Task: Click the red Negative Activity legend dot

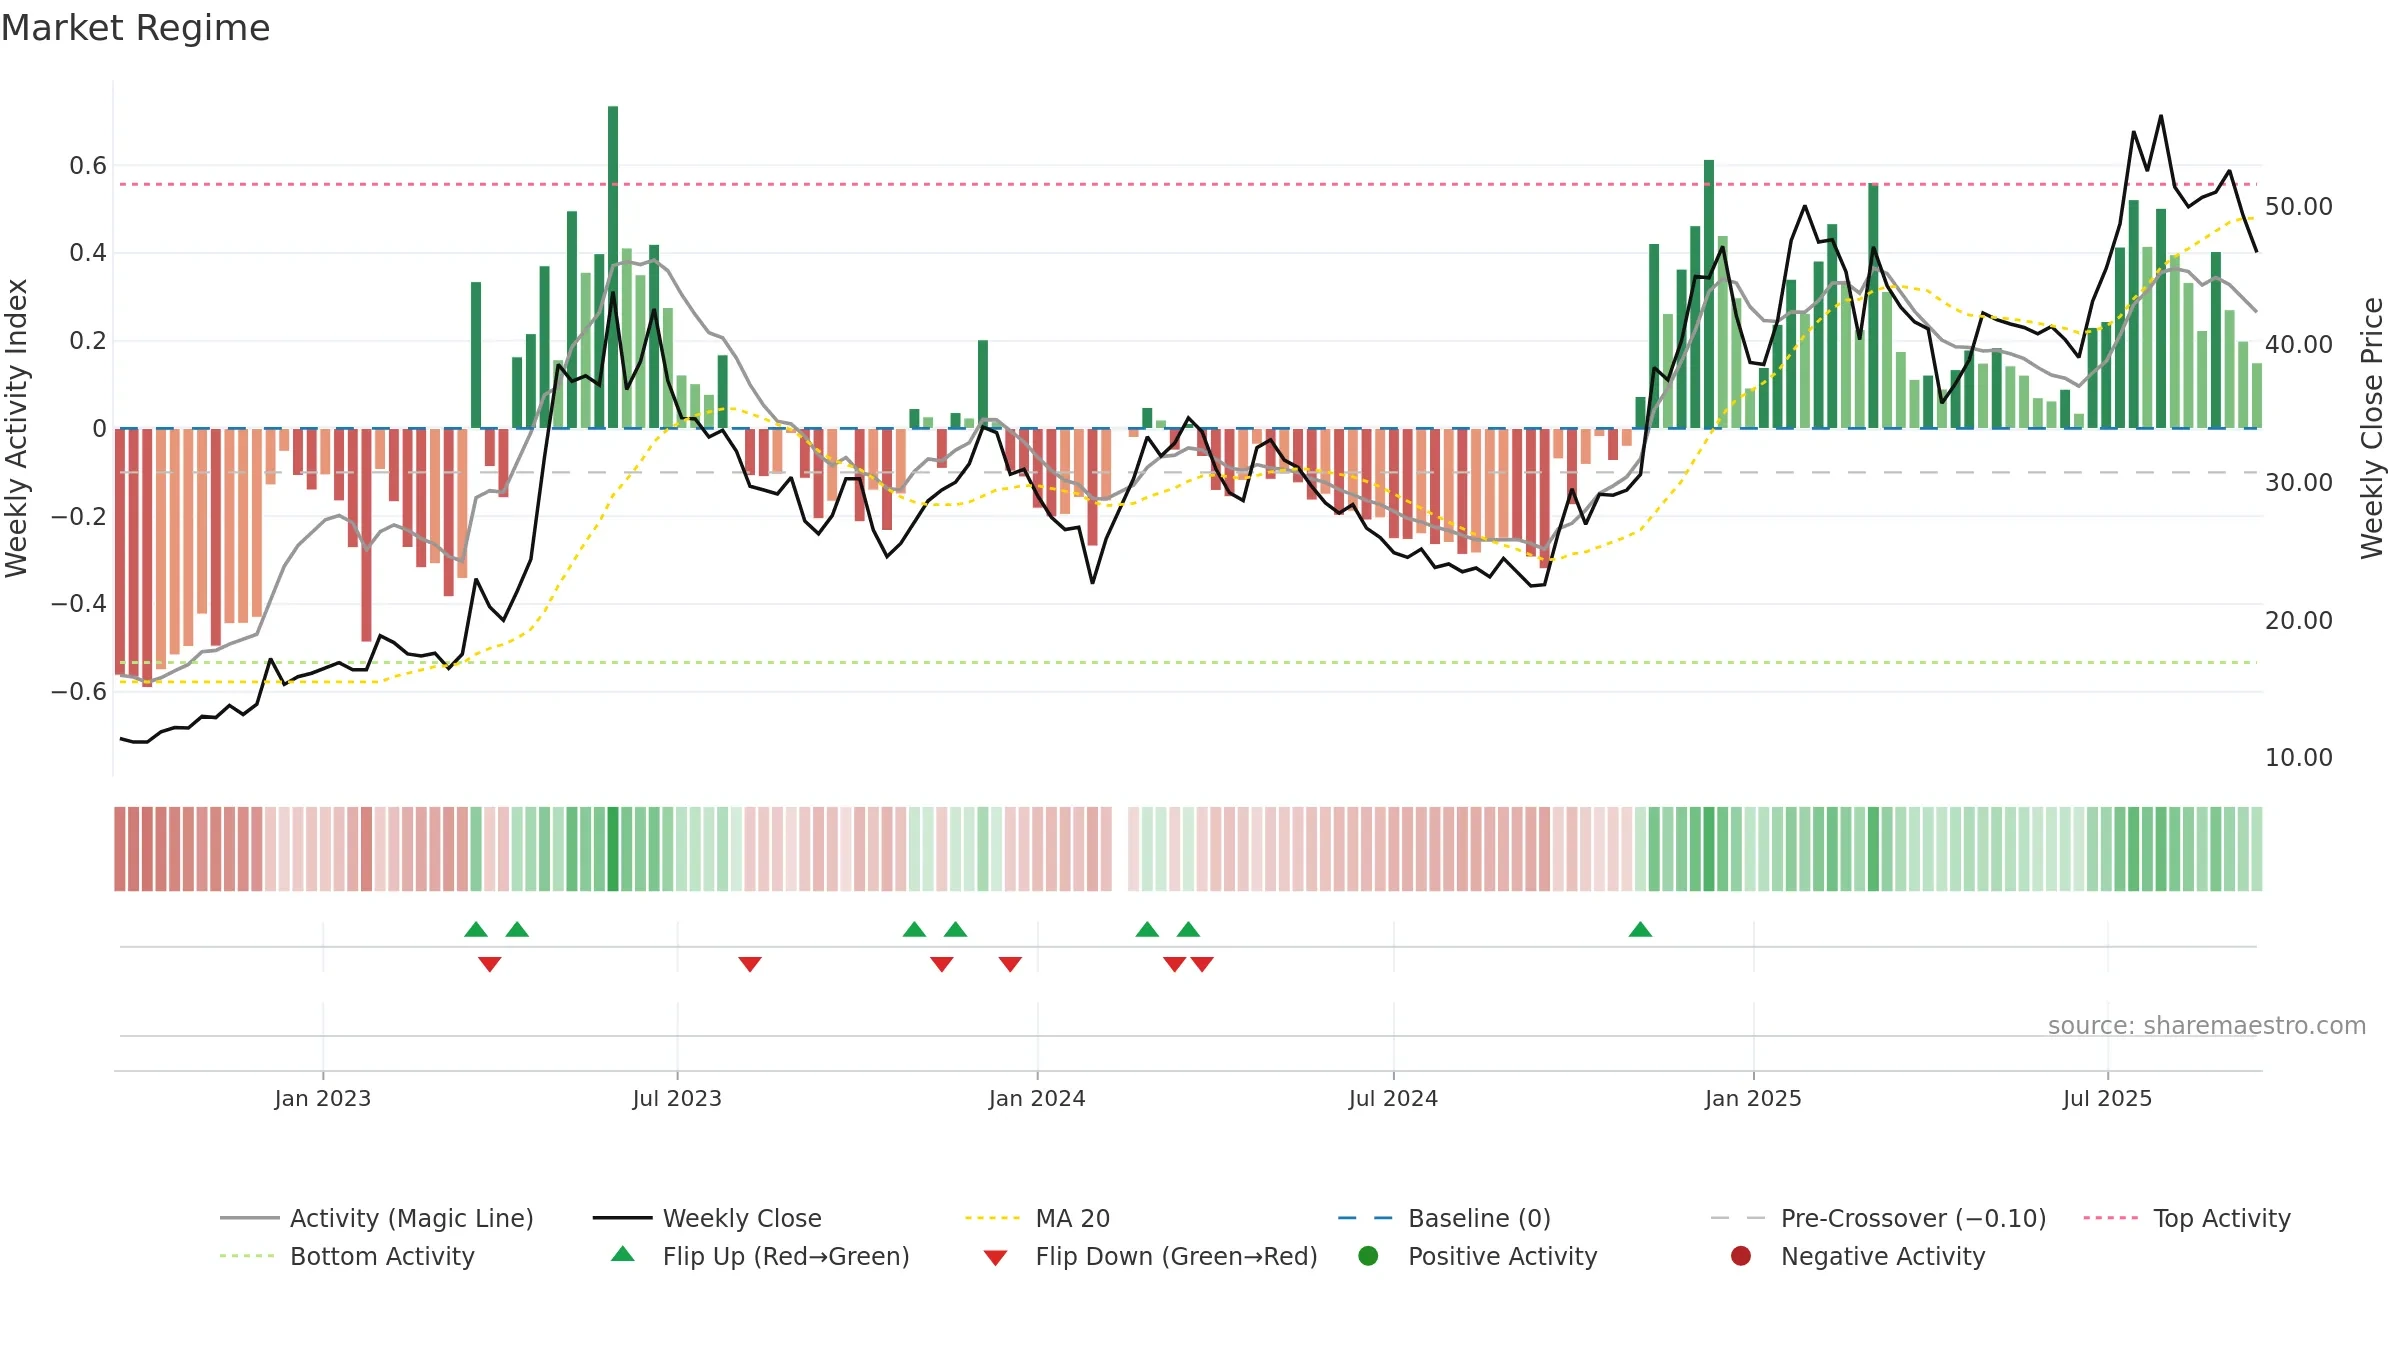Action: [1741, 1256]
